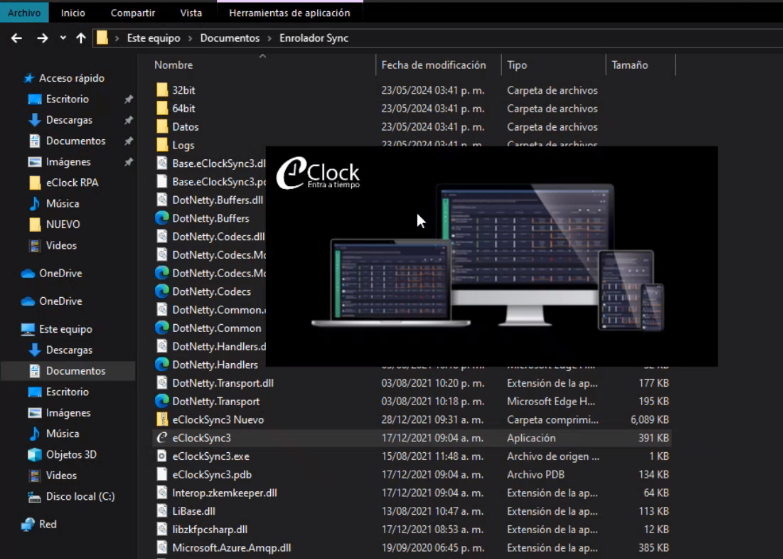Viewport: 783px width, 559px height.
Task: Go forward with the right arrow
Action: 42,38
